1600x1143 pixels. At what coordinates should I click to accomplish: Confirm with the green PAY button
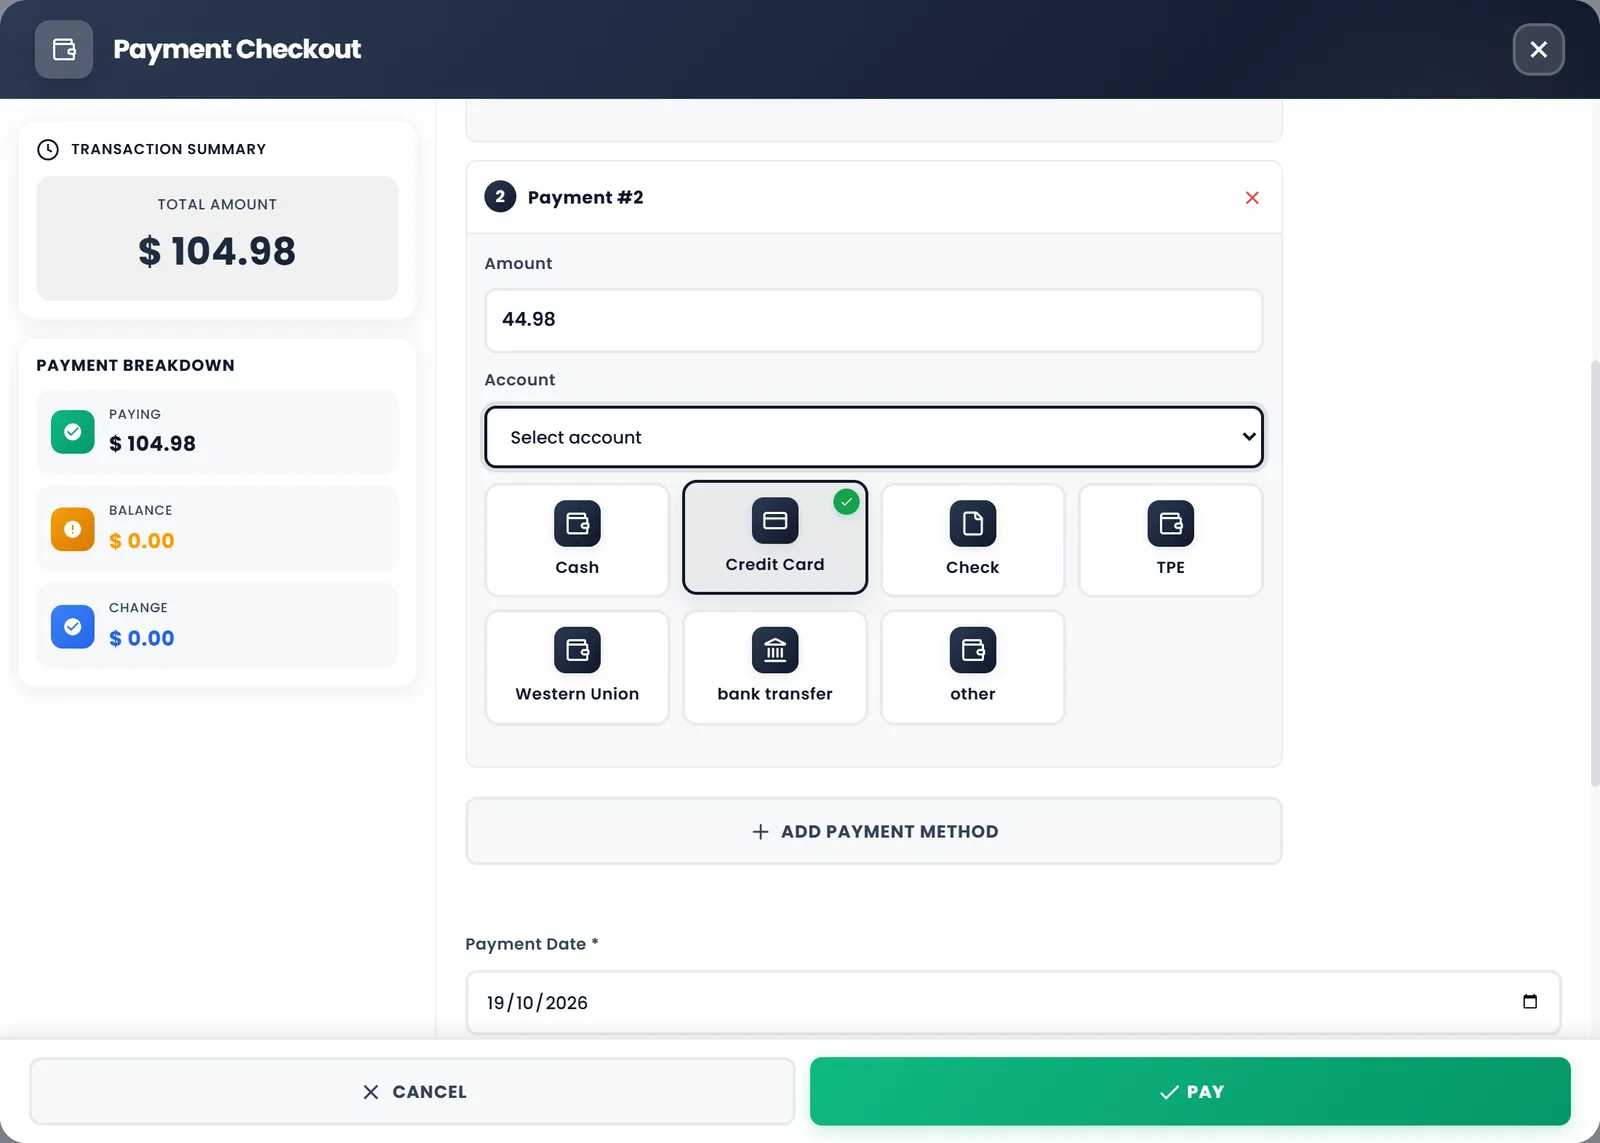click(1190, 1091)
